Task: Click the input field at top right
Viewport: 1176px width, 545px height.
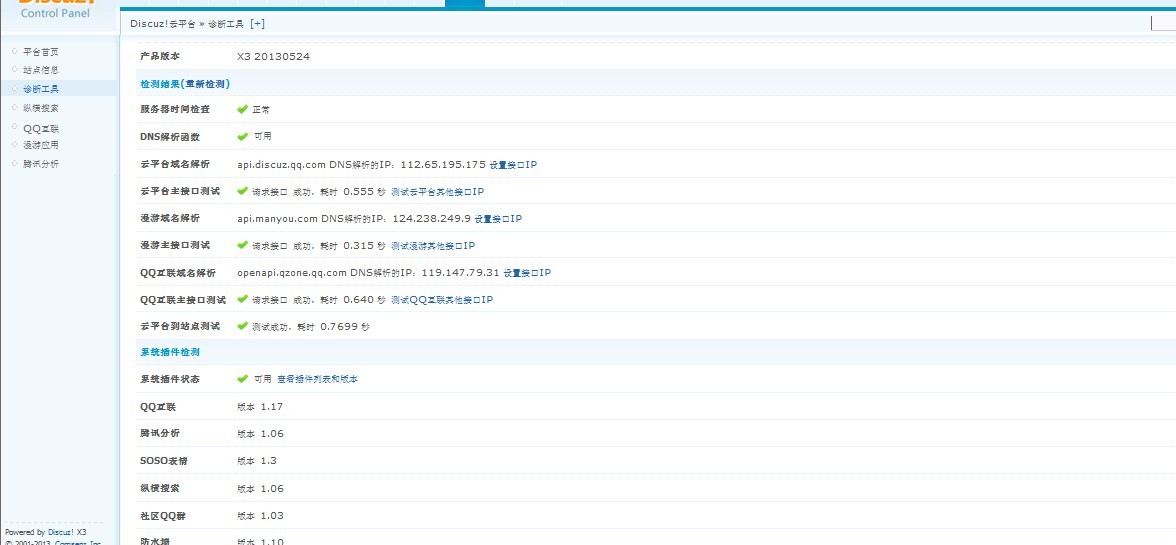Action: click(1163, 23)
